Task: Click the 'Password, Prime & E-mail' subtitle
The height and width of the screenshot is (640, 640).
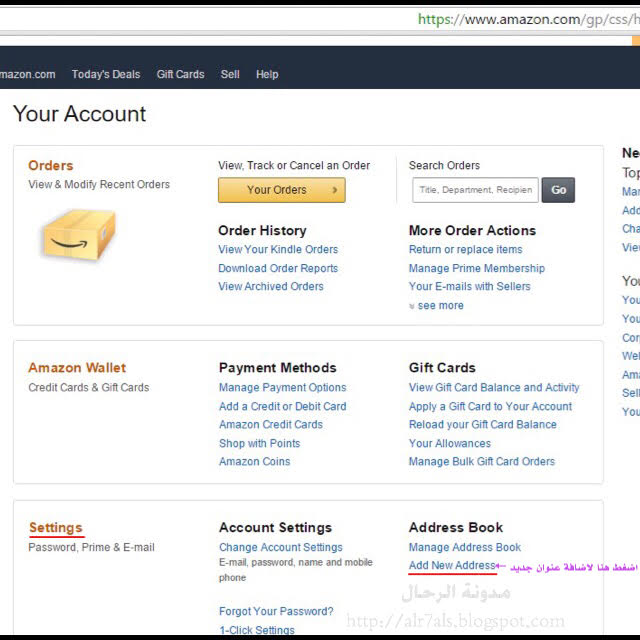Action: tap(92, 547)
